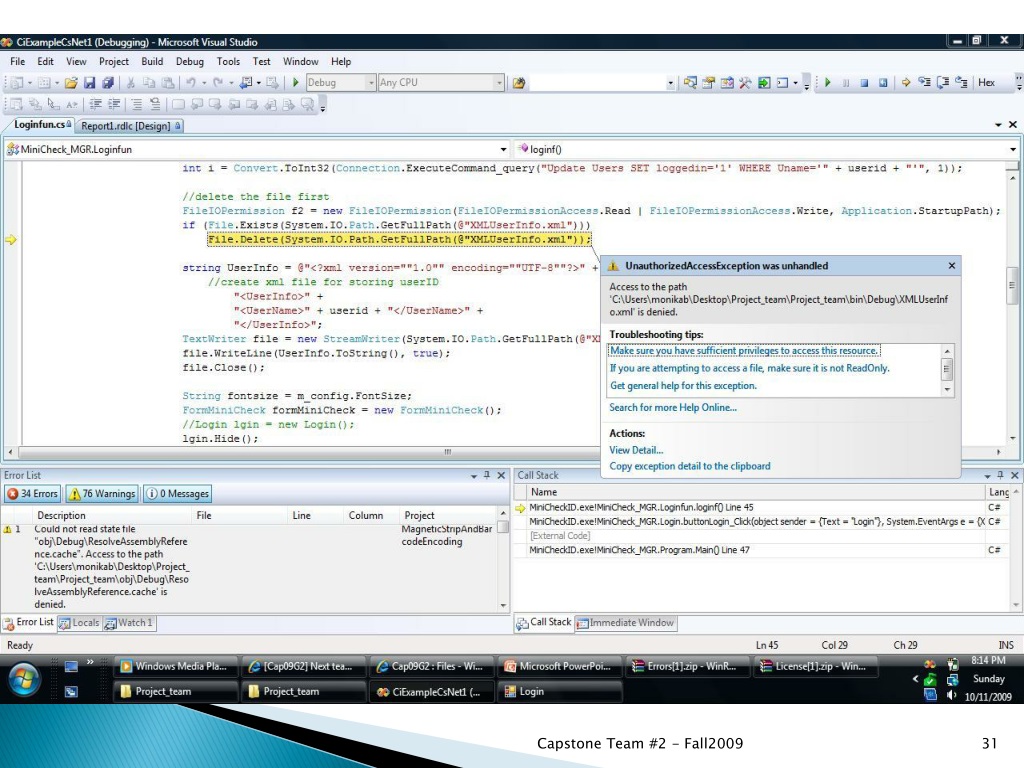Click 'If you are attempting to access a file' tip
Screen dimensions: 1024x768
[749, 368]
